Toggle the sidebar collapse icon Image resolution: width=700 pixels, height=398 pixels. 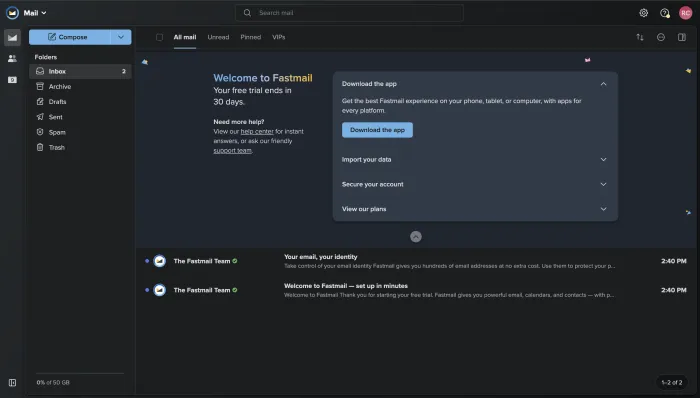click(x=12, y=383)
